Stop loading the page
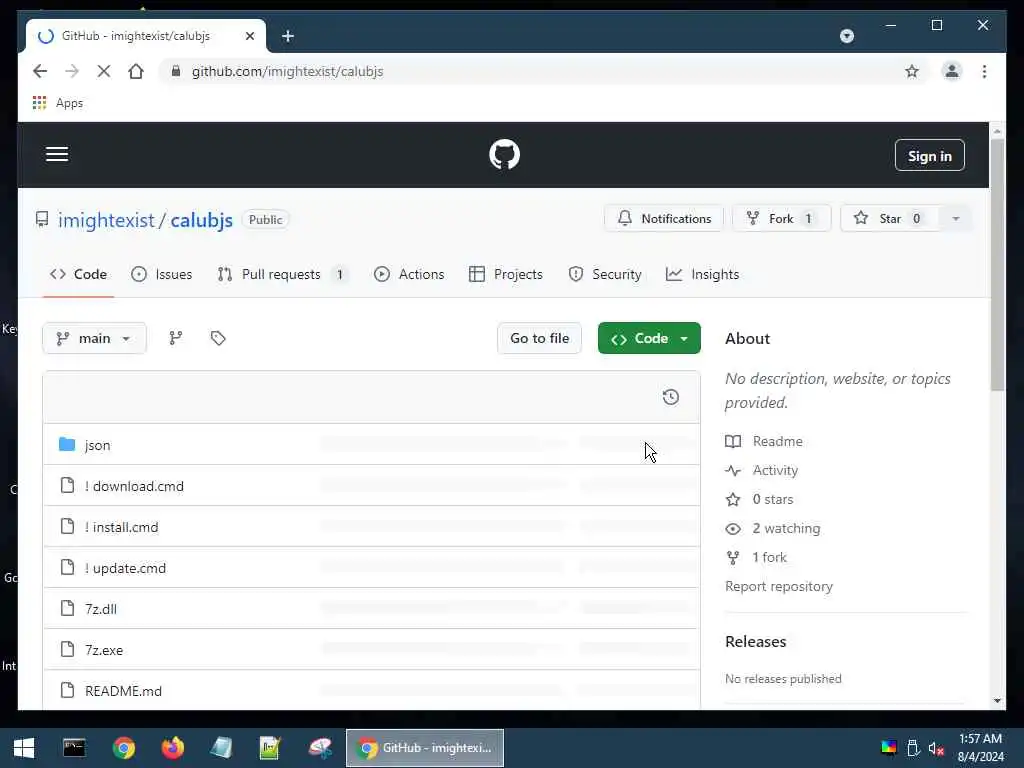The width and height of the screenshot is (1024, 768). pyautogui.click(x=104, y=71)
